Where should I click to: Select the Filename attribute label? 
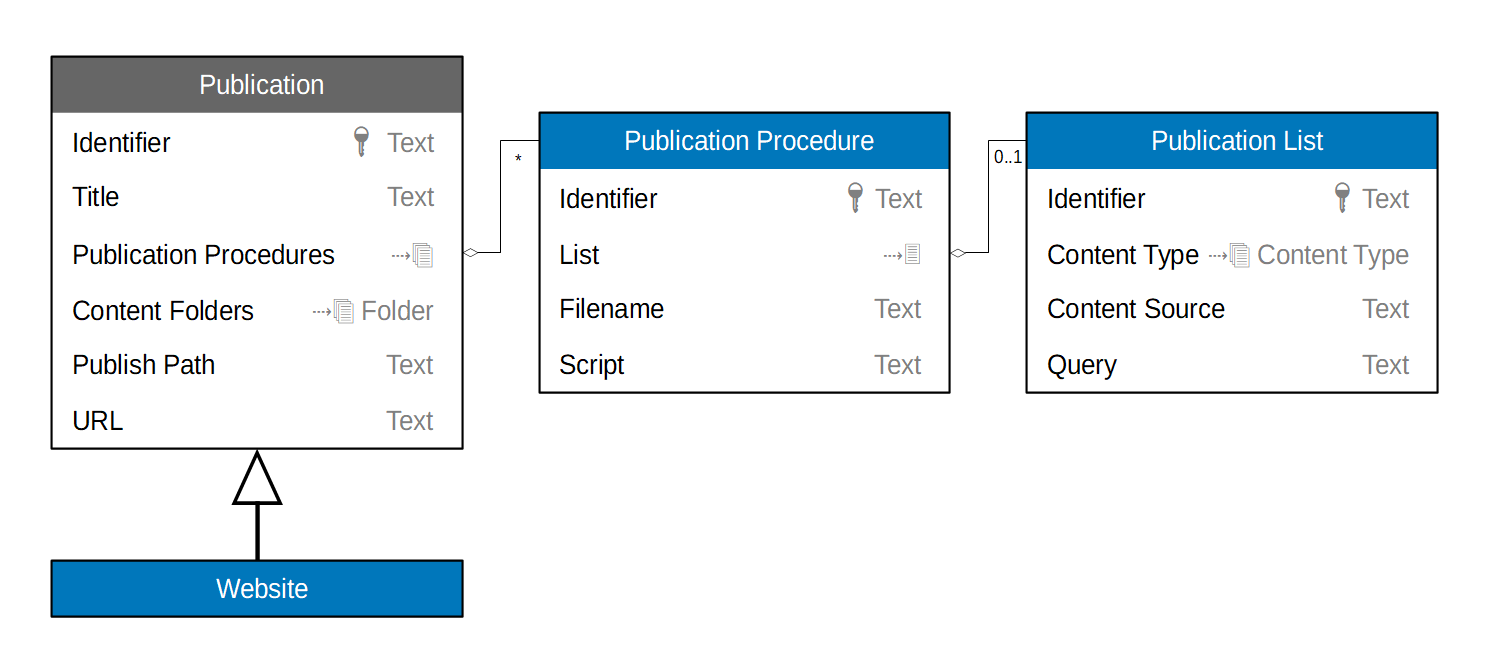coord(612,309)
